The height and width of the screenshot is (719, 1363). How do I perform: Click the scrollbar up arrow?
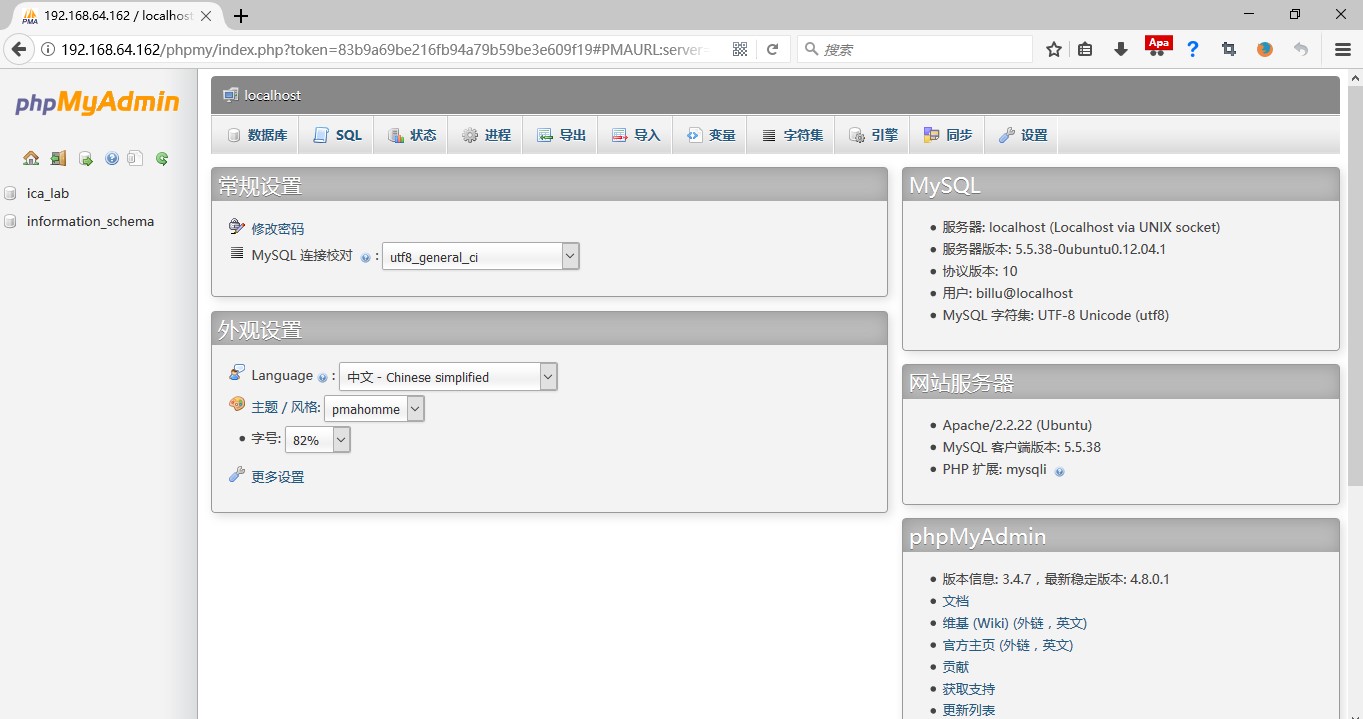(x=1355, y=77)
